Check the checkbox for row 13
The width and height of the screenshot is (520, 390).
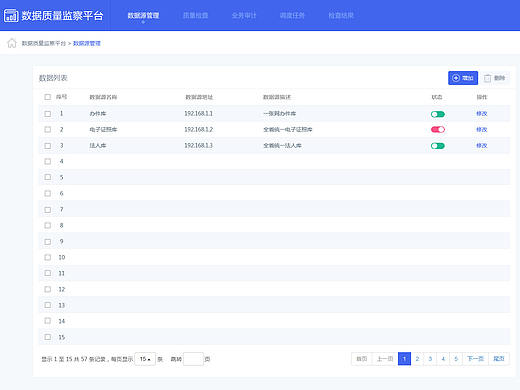point(48,305)
